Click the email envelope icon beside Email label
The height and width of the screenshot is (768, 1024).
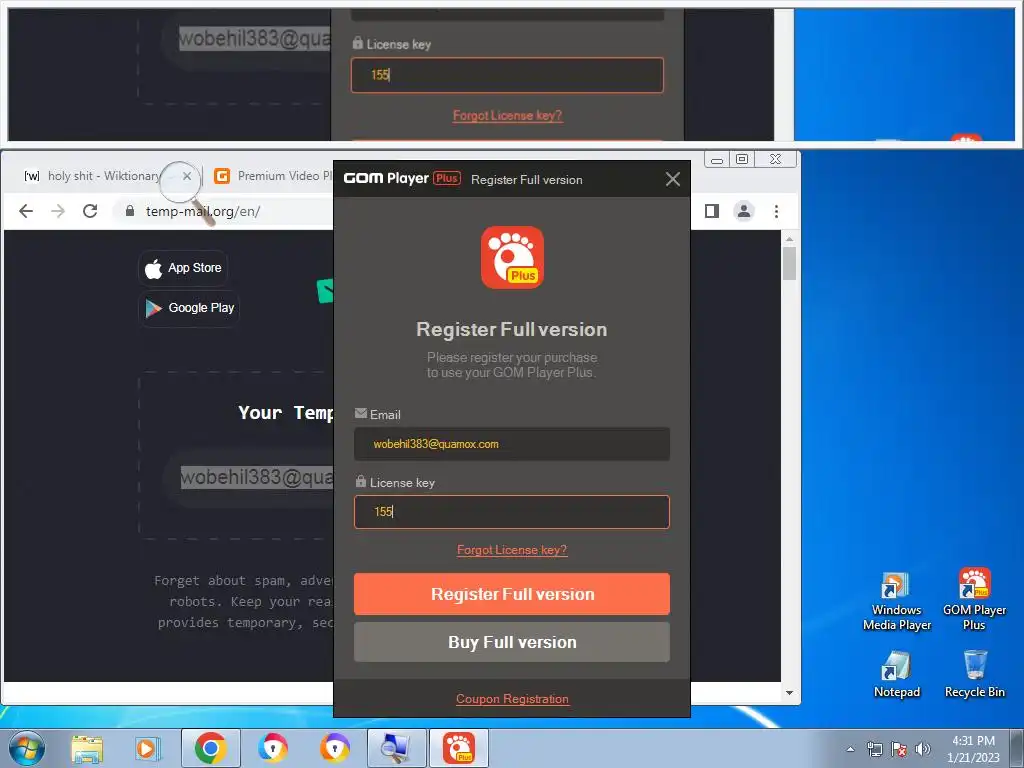(360, 413)
